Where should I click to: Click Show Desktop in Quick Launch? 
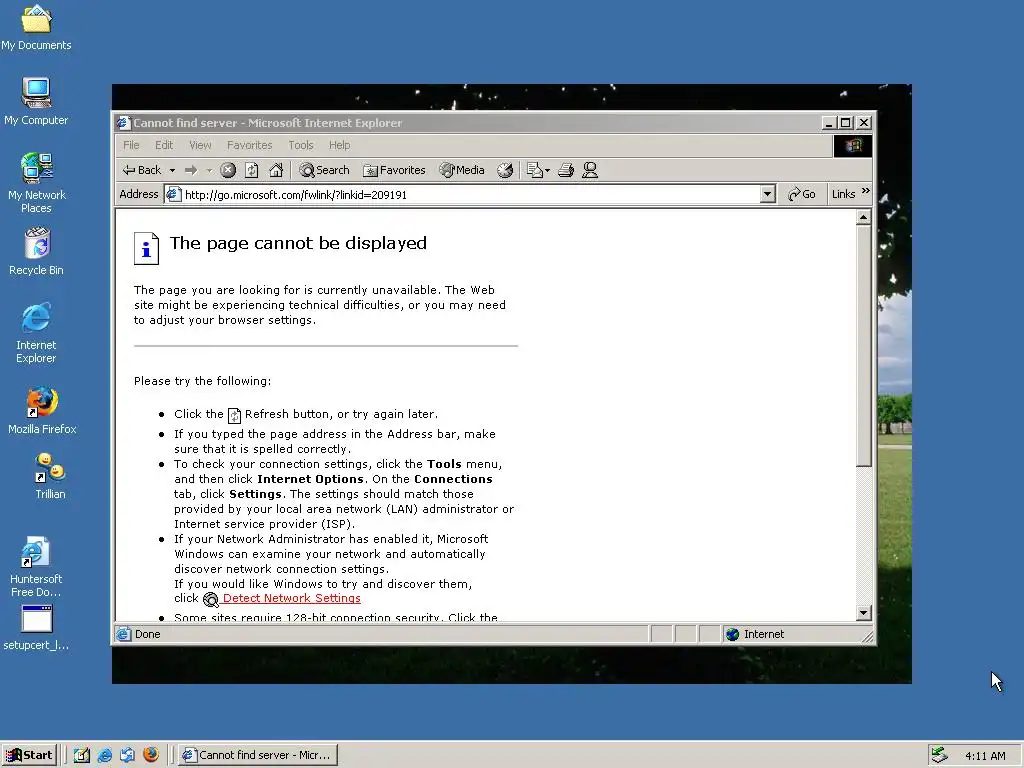(x=82, y=755)
